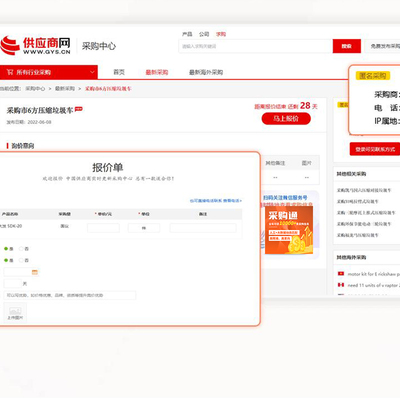Open the motor kit for E rickshaw listing
400x400 pixels.
373,274
